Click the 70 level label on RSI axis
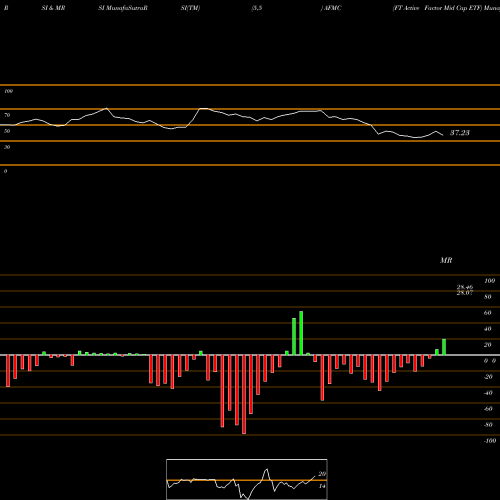 pos(7,115)
